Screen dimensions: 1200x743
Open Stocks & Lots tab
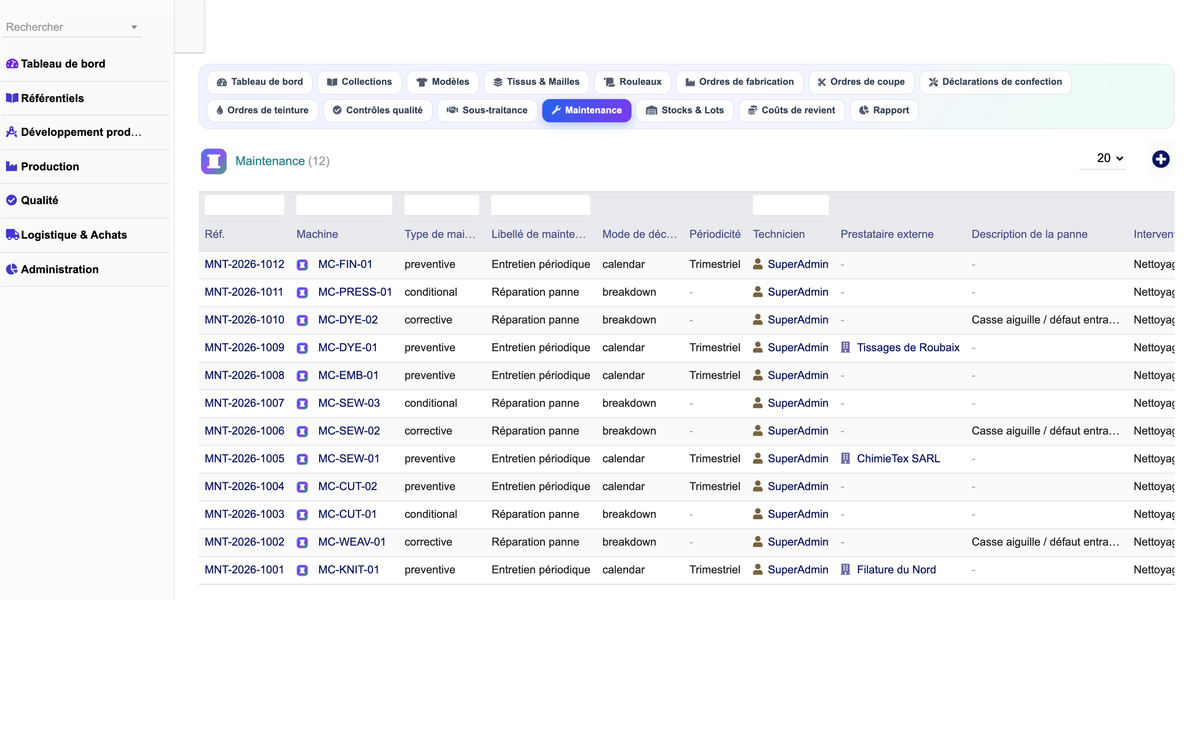tap(685, 110)
